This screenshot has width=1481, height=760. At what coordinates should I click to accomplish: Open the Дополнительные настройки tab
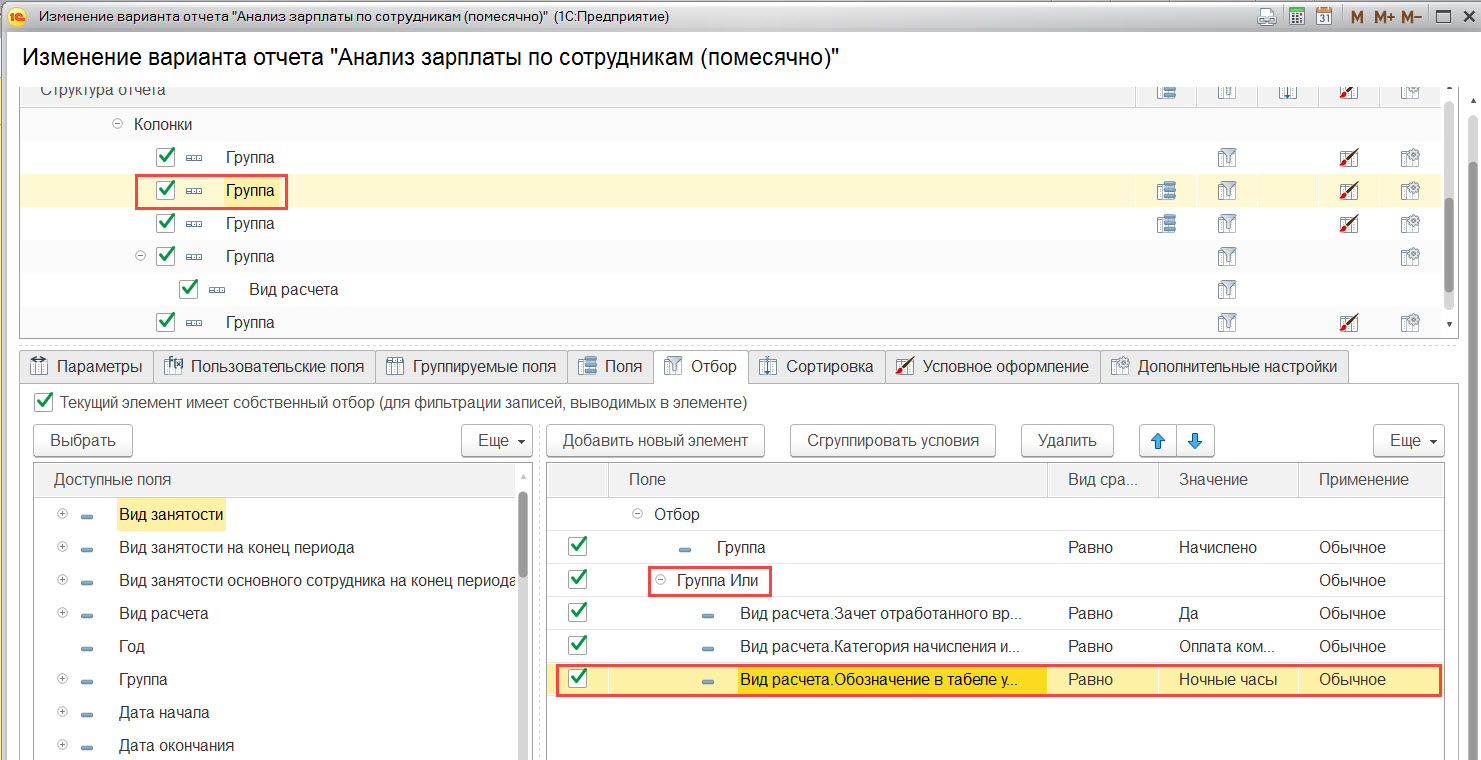point(1224,366)
